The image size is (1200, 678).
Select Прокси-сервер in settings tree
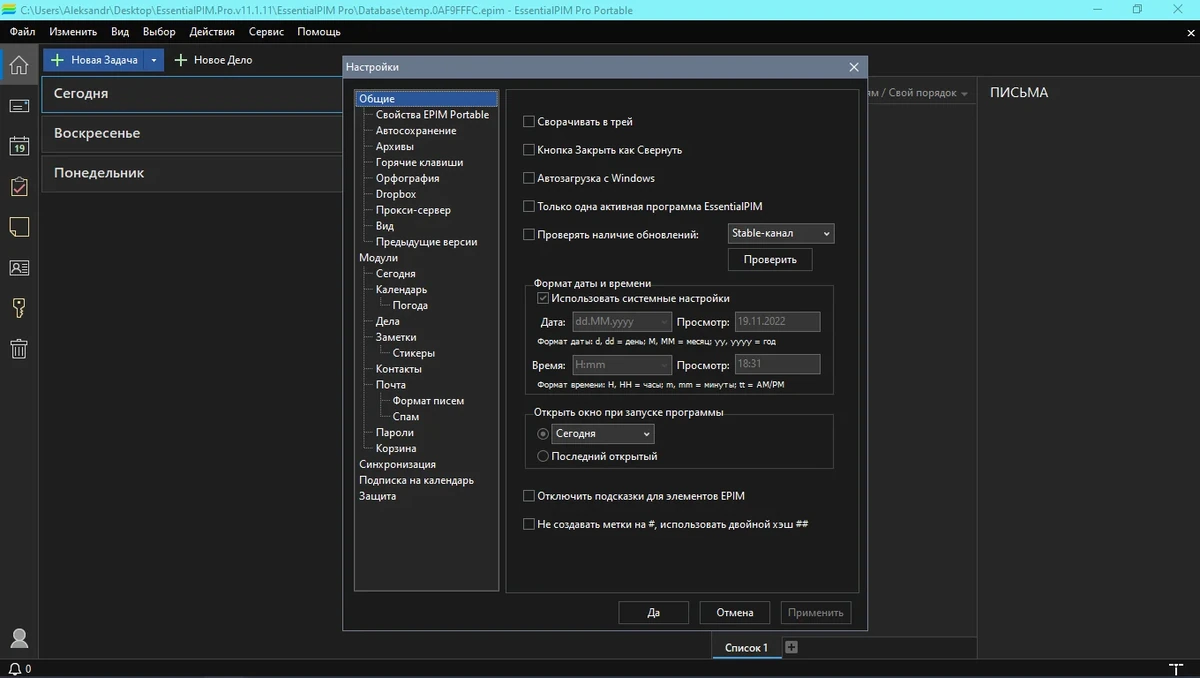413,210
